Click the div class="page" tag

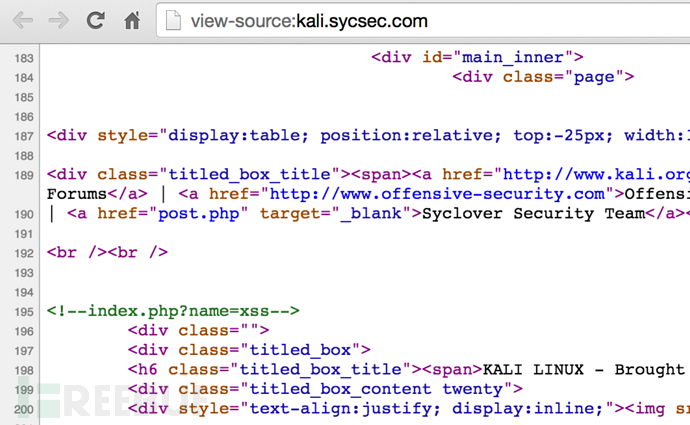click(x=543, y=77)
